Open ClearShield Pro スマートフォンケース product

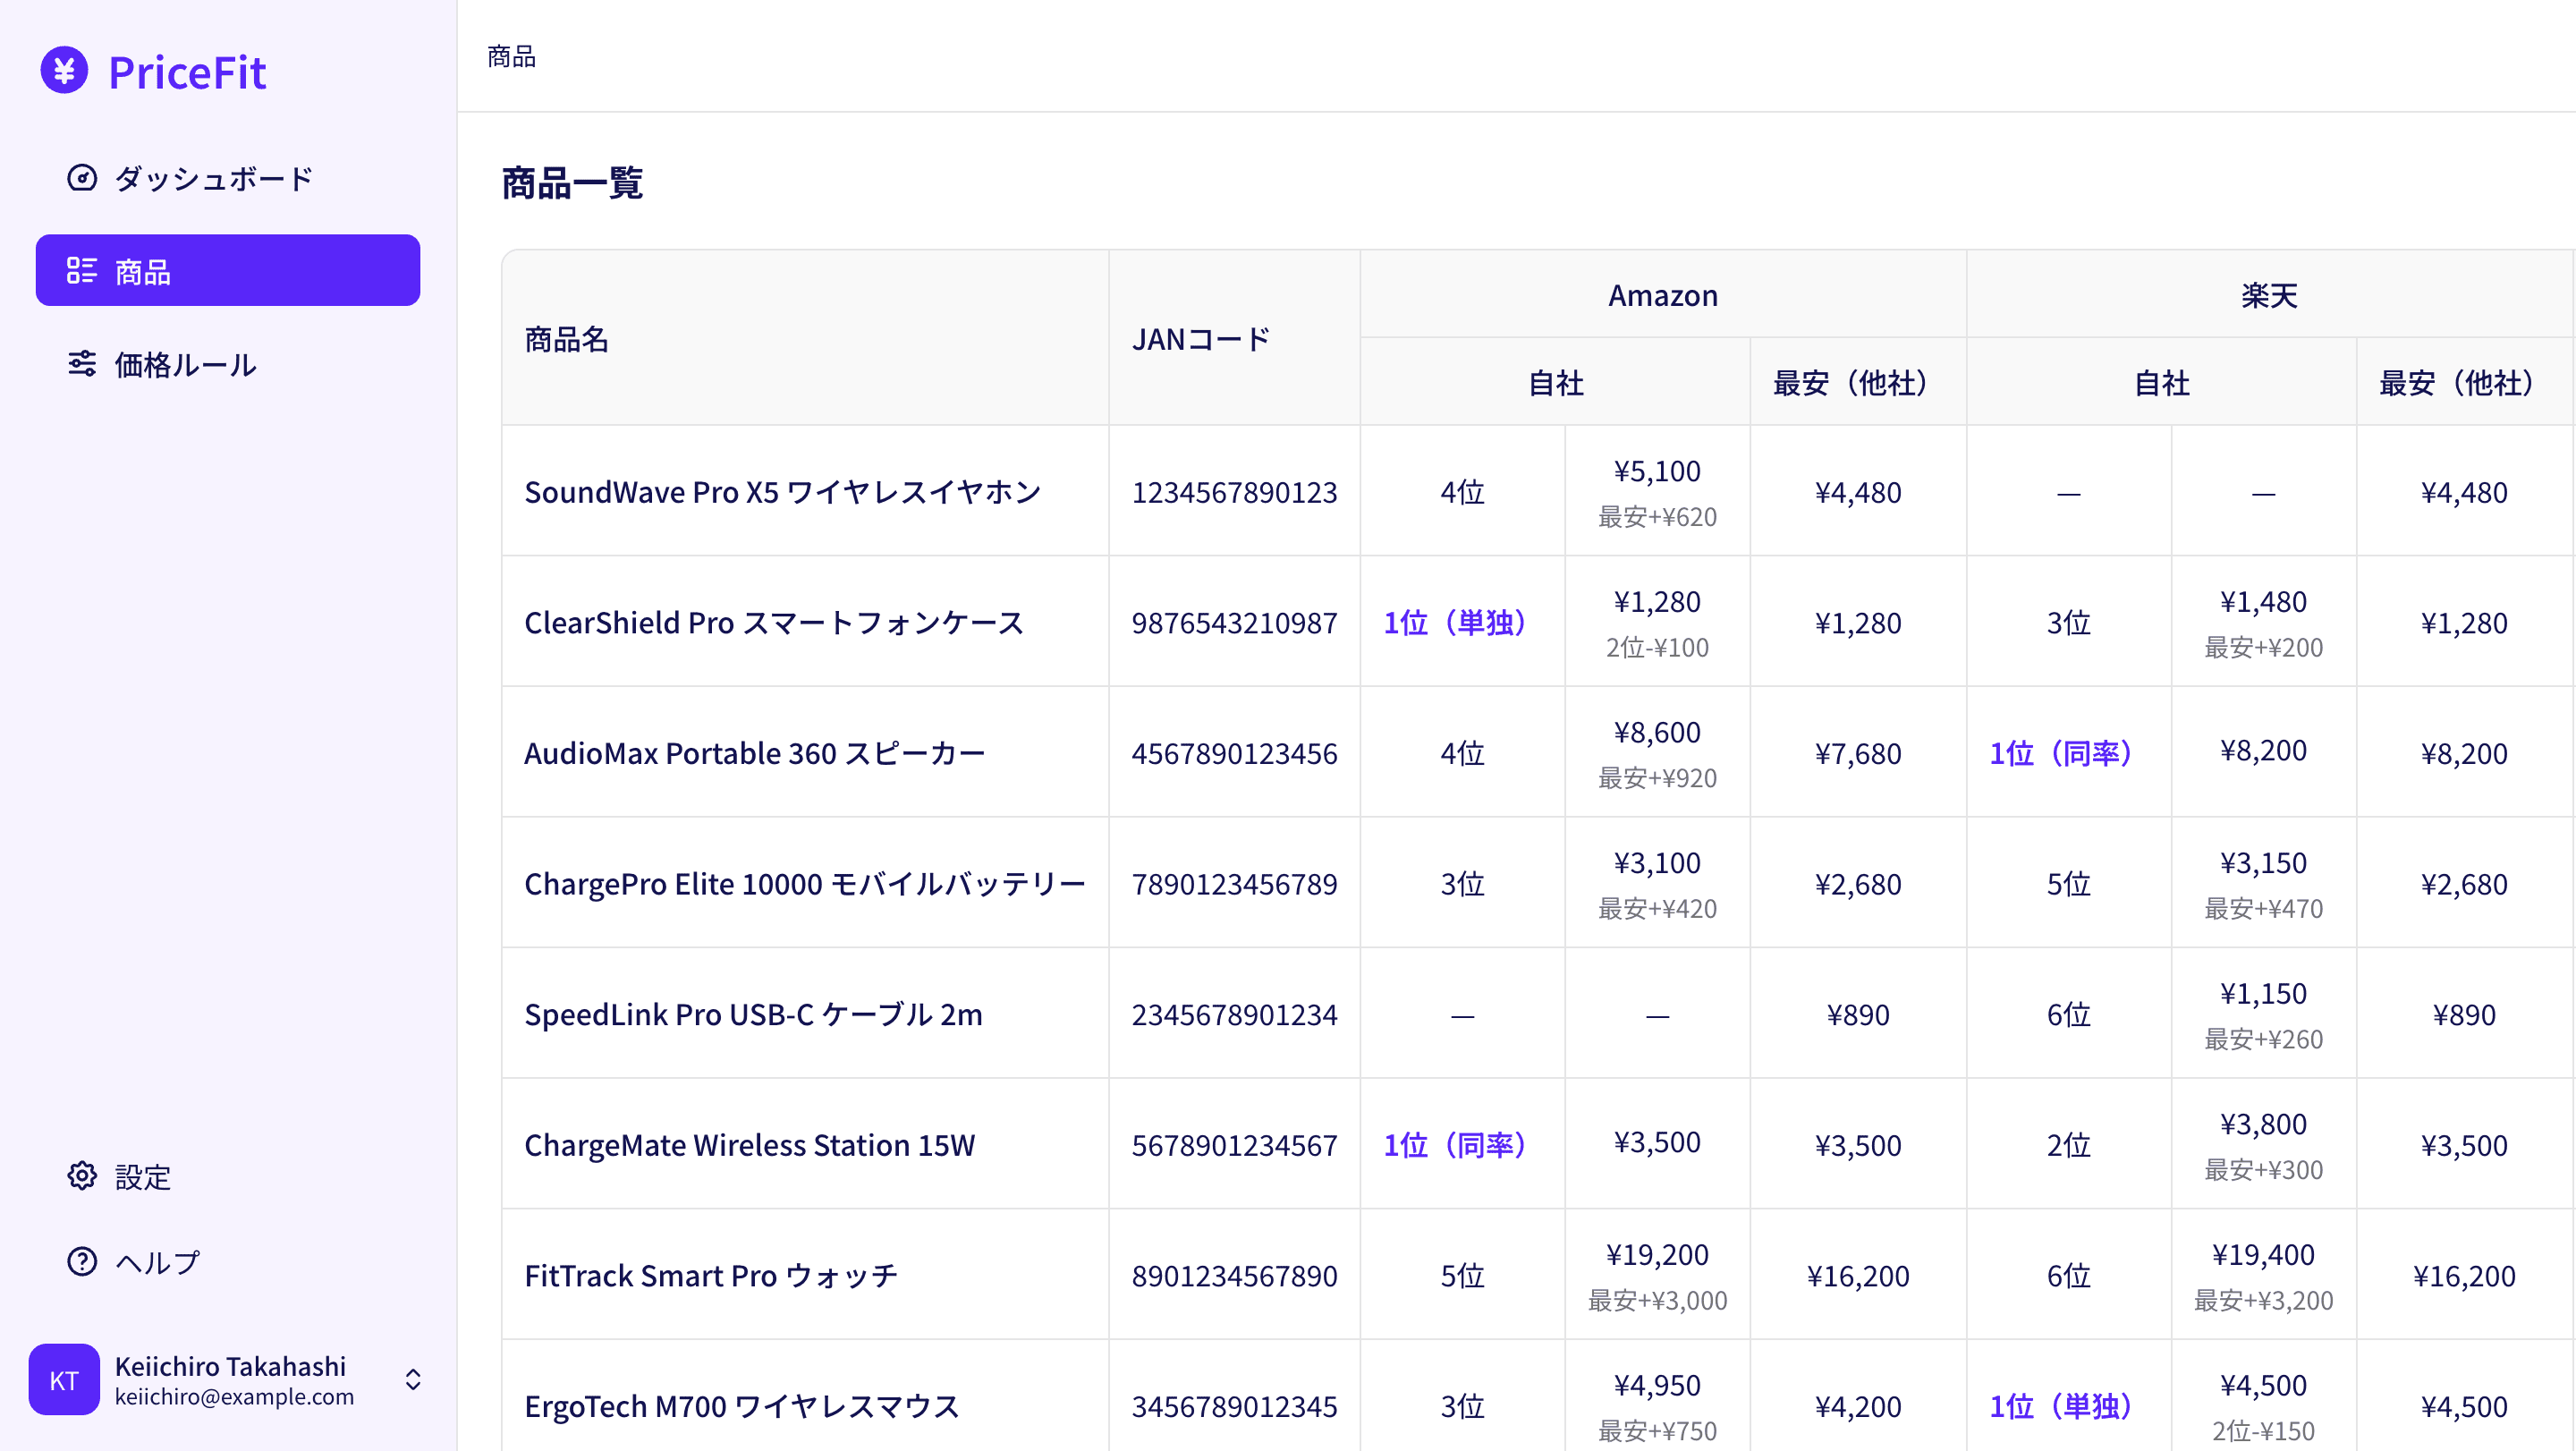[773, 623]
